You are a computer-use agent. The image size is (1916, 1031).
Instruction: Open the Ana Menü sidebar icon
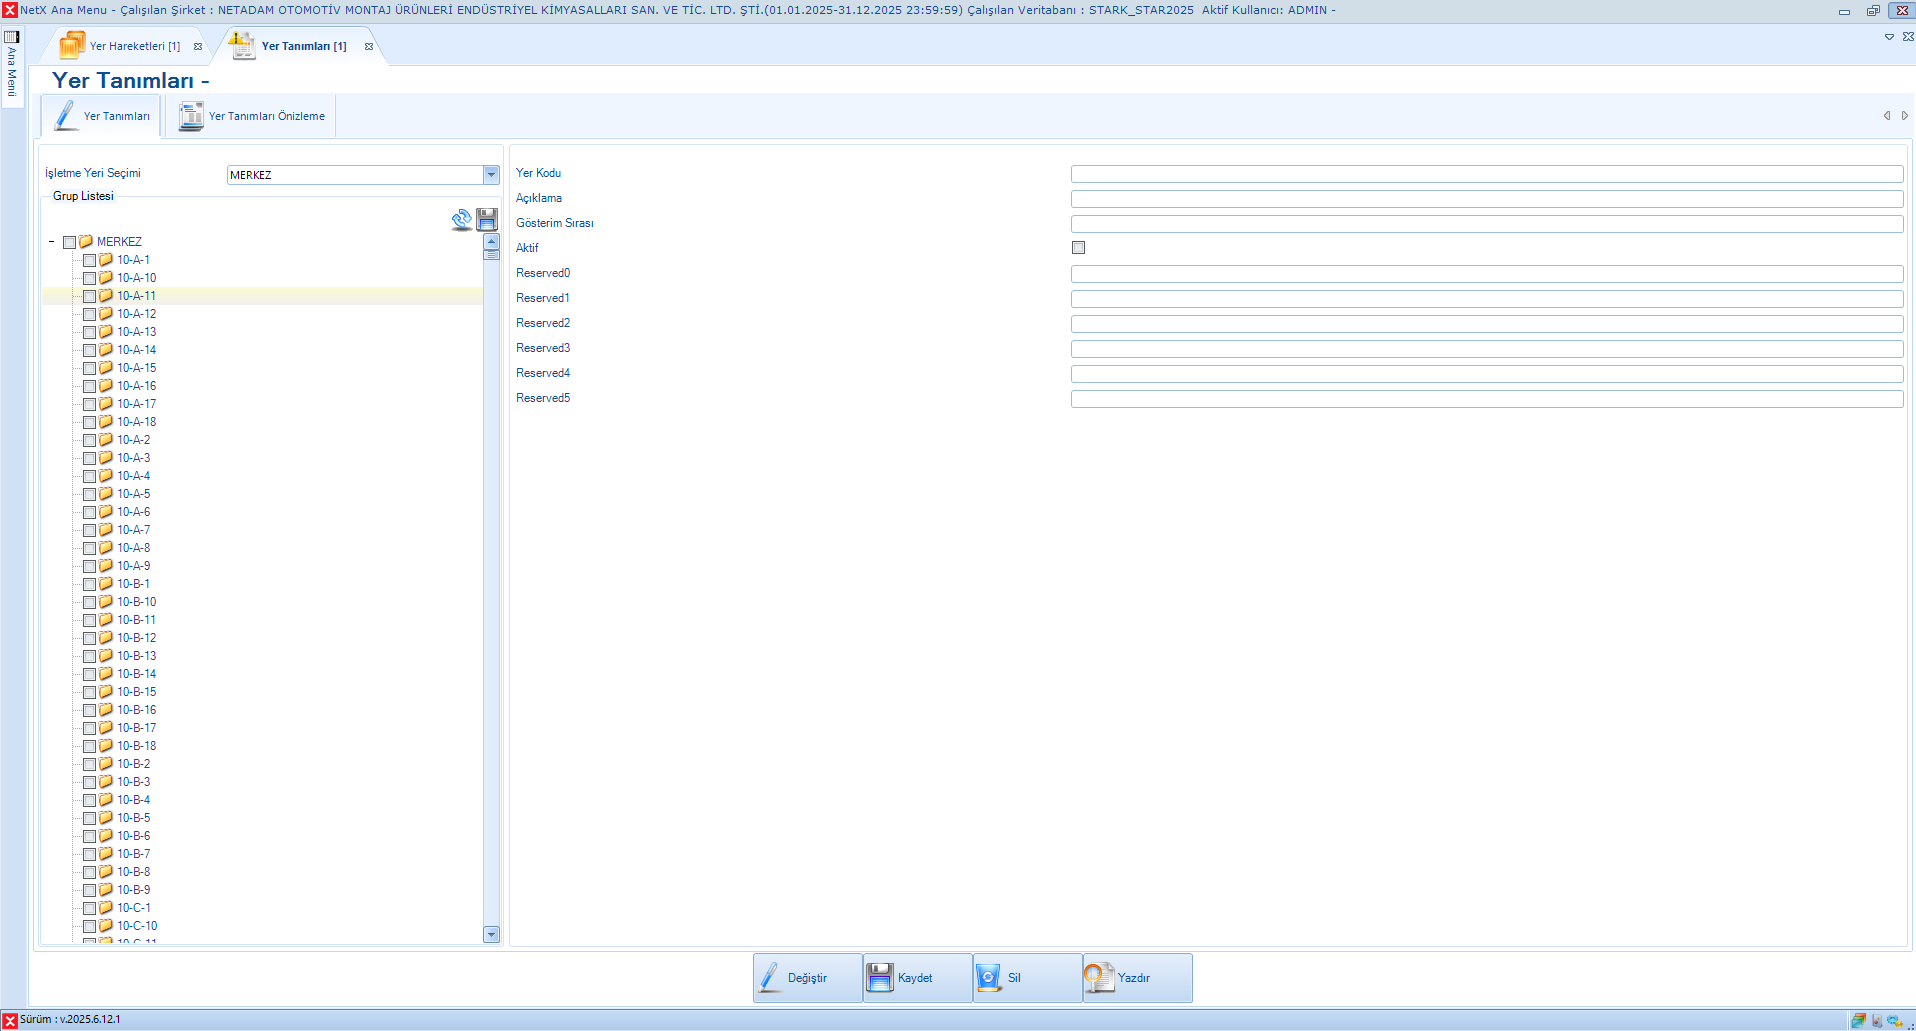click(12, 37)
